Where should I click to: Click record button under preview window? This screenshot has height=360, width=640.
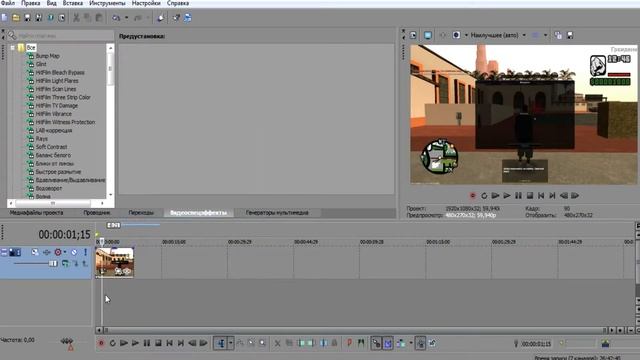tap(473, 196)
